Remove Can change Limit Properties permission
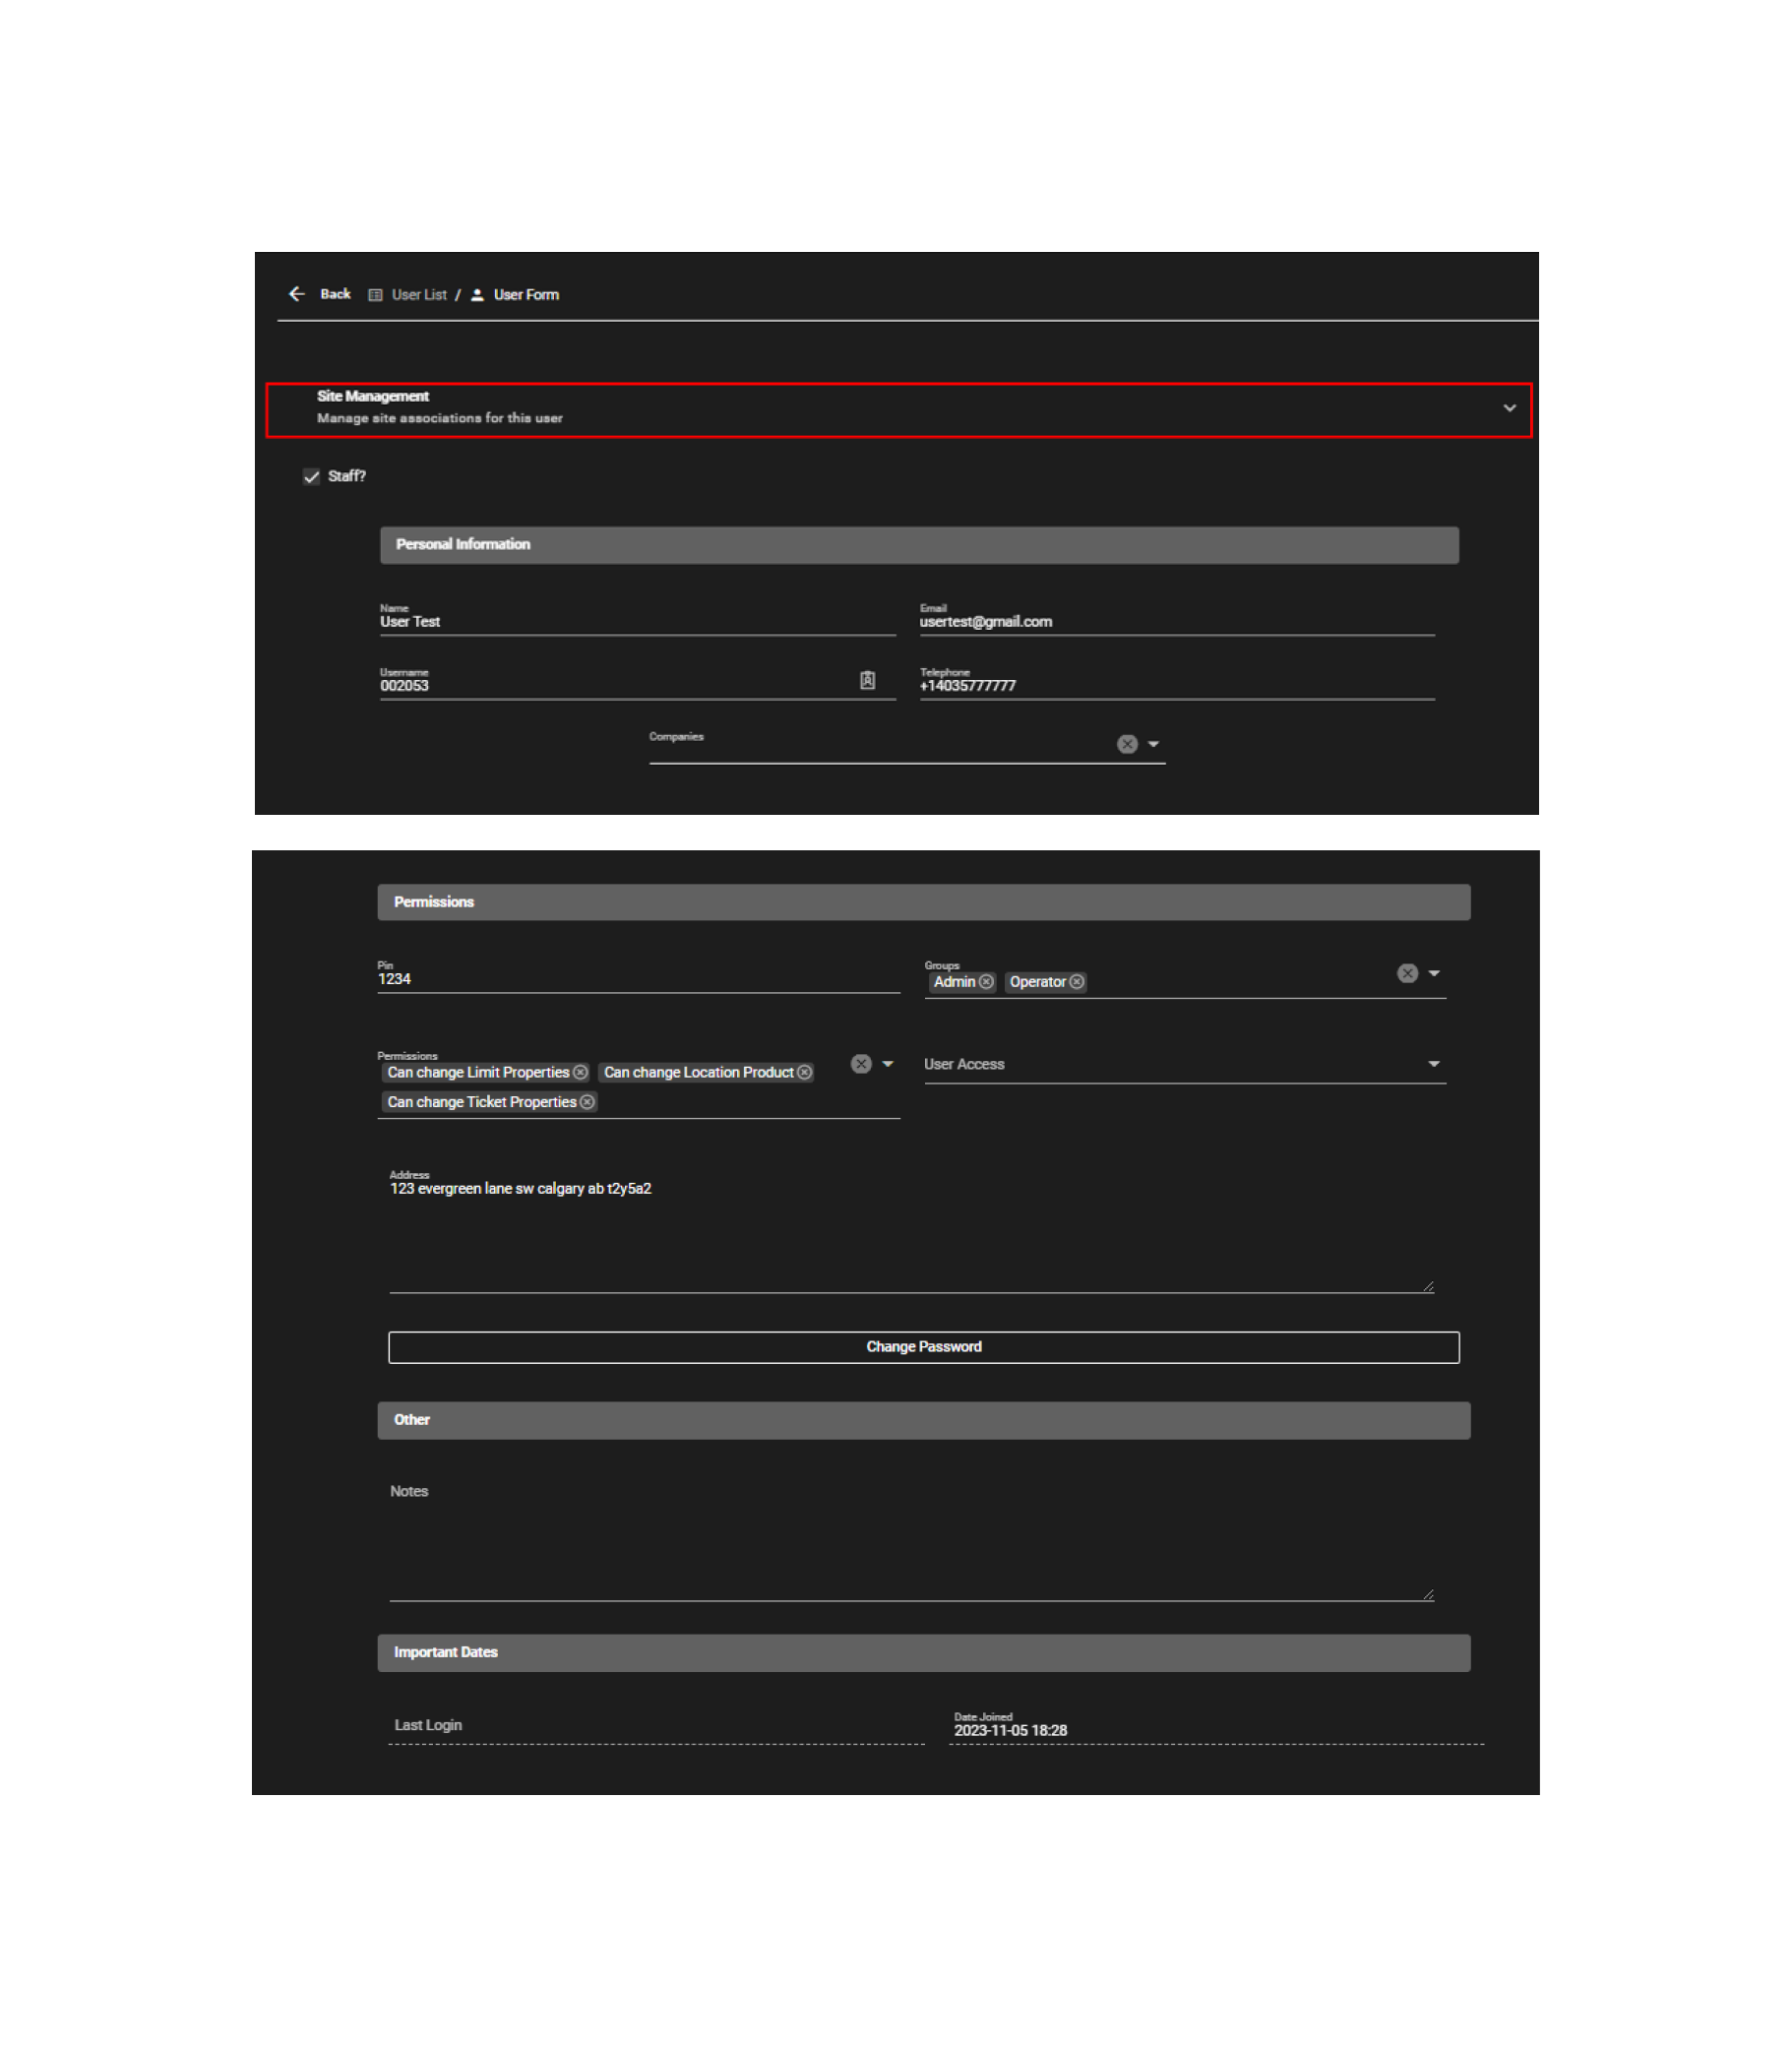 click(x=581, y=1072)
